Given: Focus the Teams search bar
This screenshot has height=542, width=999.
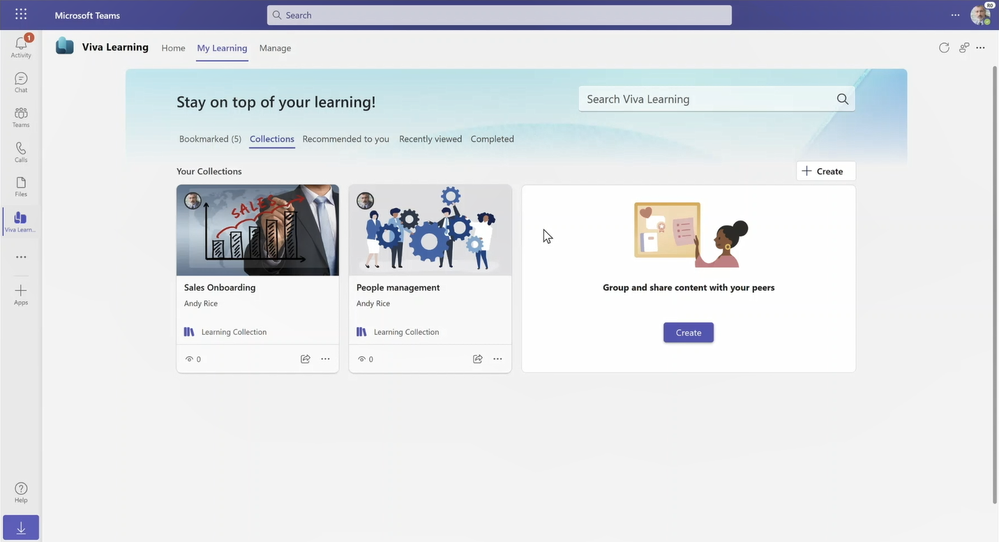Looking at the screenshot, I should tap(500, 15).
